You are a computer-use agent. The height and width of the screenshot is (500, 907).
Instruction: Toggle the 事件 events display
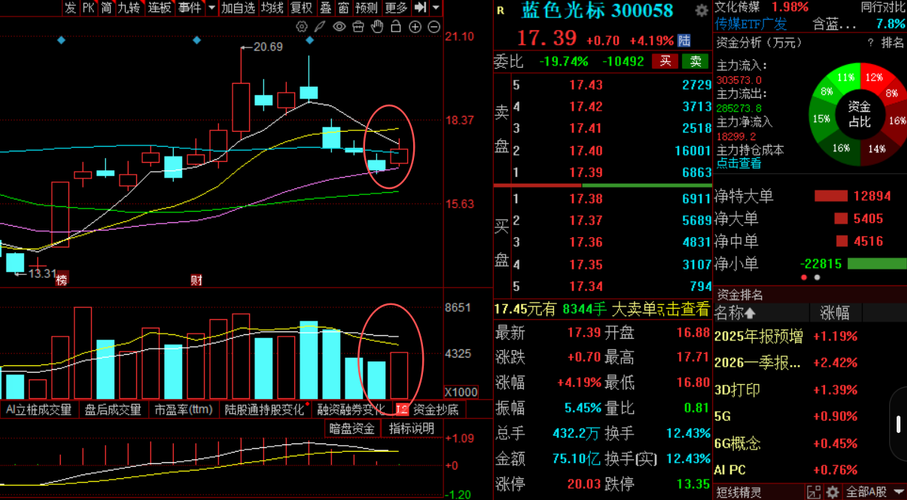click(190, 8)
